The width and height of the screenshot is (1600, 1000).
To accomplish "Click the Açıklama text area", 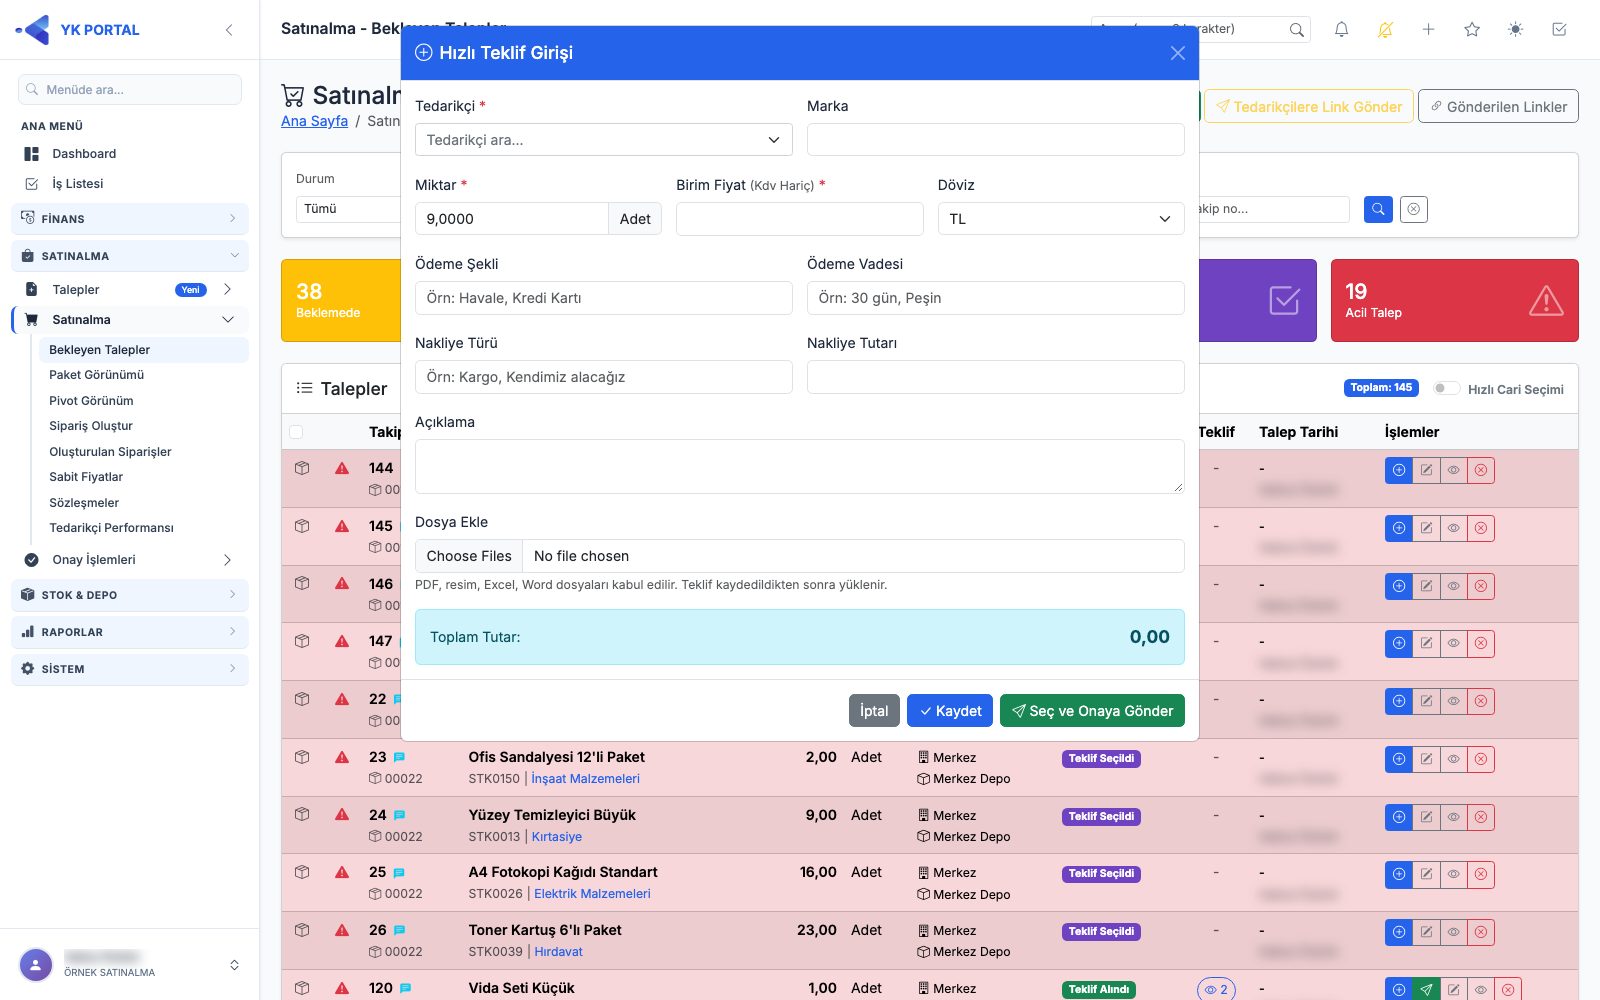I will pyautogui.click(x=800, y=466).
